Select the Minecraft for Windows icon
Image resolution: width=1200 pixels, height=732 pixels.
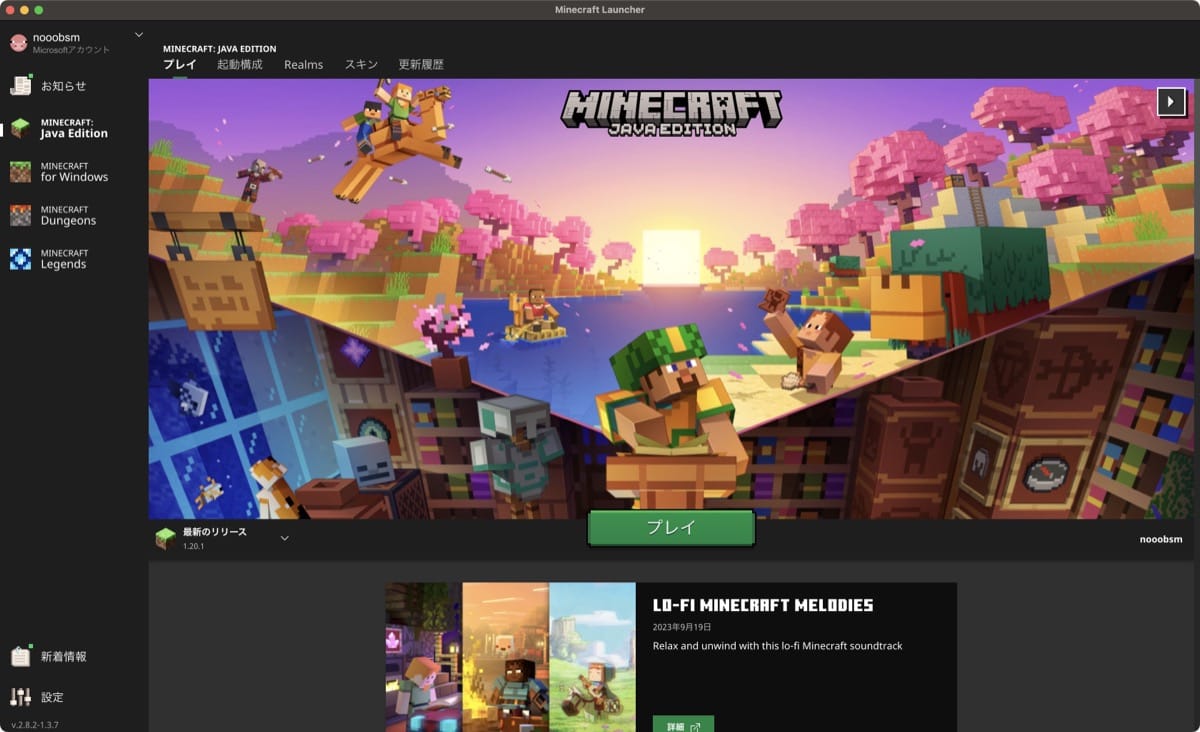click(20, 172)
